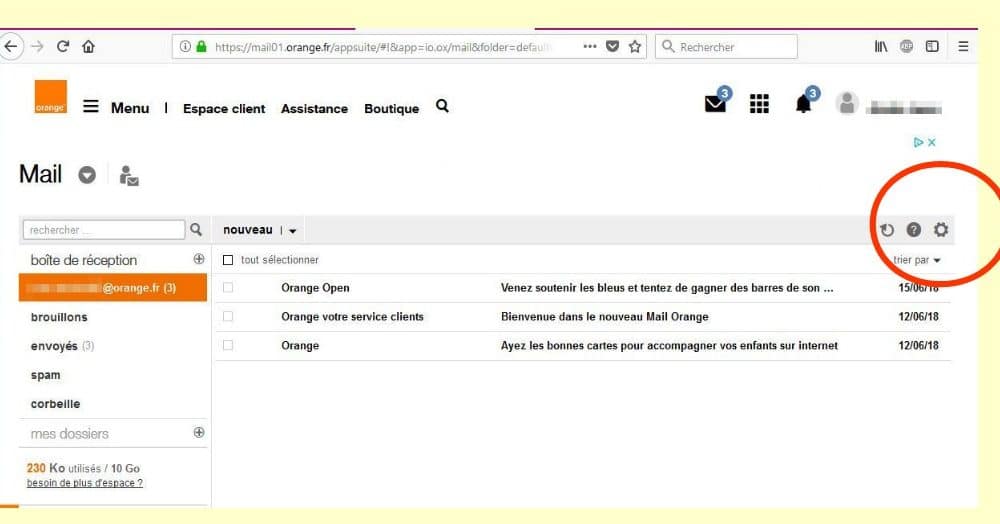
Task: Click besoin de plus d'espace link
Action: pyautogui.click(x=85, y=483)
